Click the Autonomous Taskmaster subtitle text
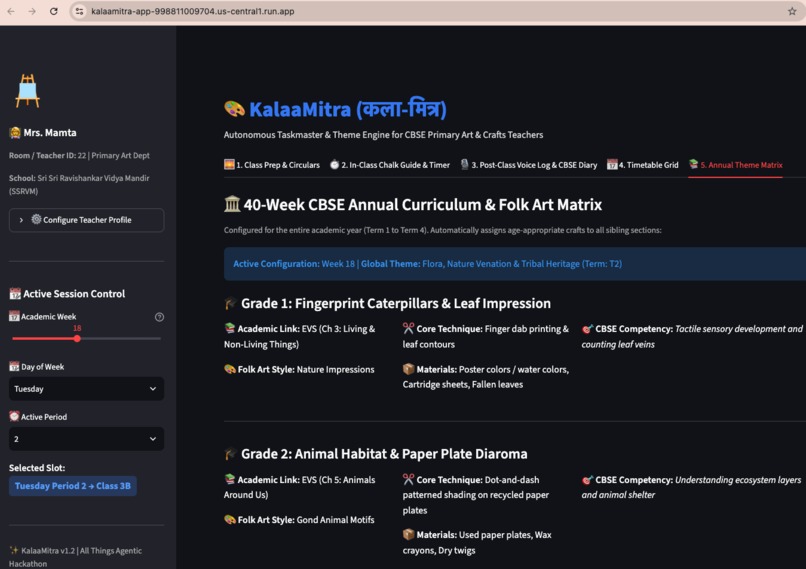Viewport: 806px width, 569px height. click(x=383, y=135)
